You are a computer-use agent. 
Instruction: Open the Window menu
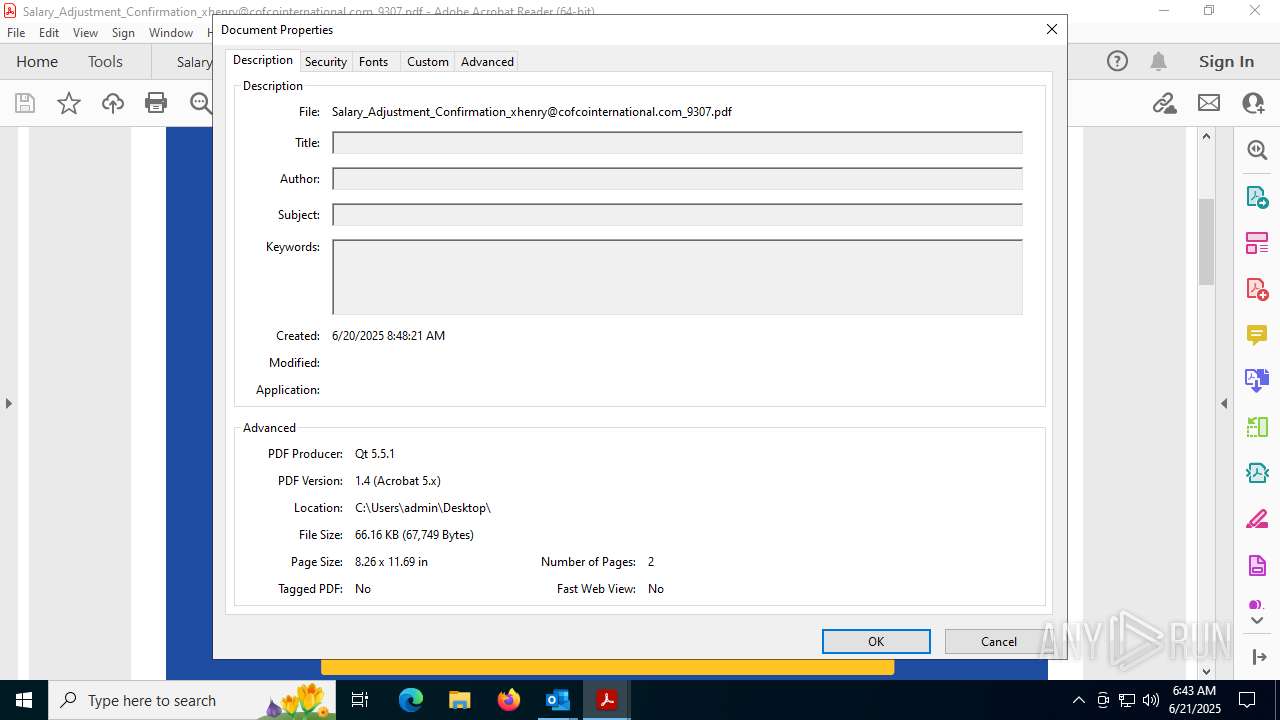171,32
